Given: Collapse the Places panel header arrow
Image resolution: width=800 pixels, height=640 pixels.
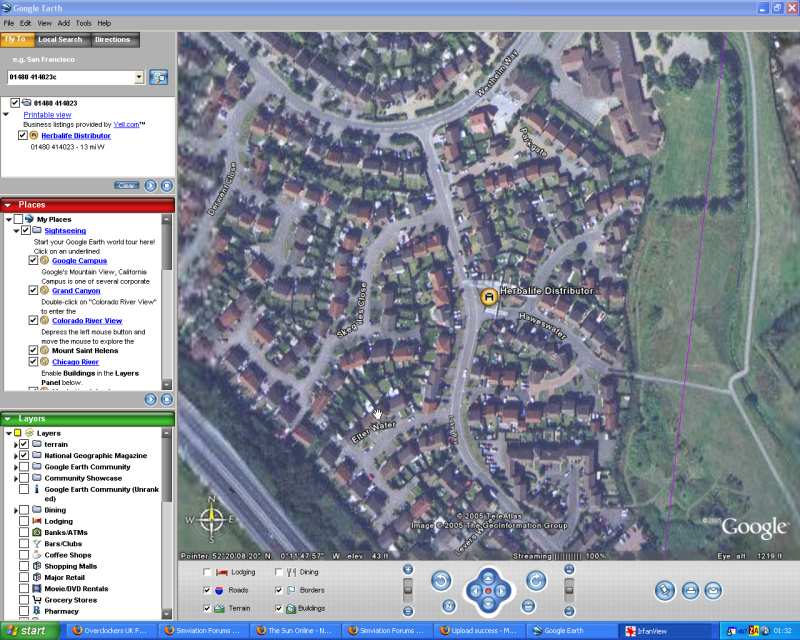Looking at the screenshot, I should tap(8, 205).
